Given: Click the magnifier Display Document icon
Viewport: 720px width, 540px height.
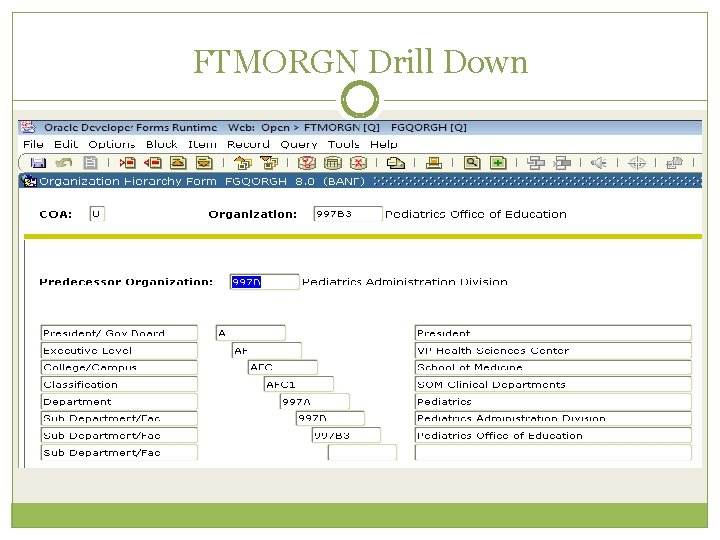Looking at the screenshot, I should coord(472,163).
